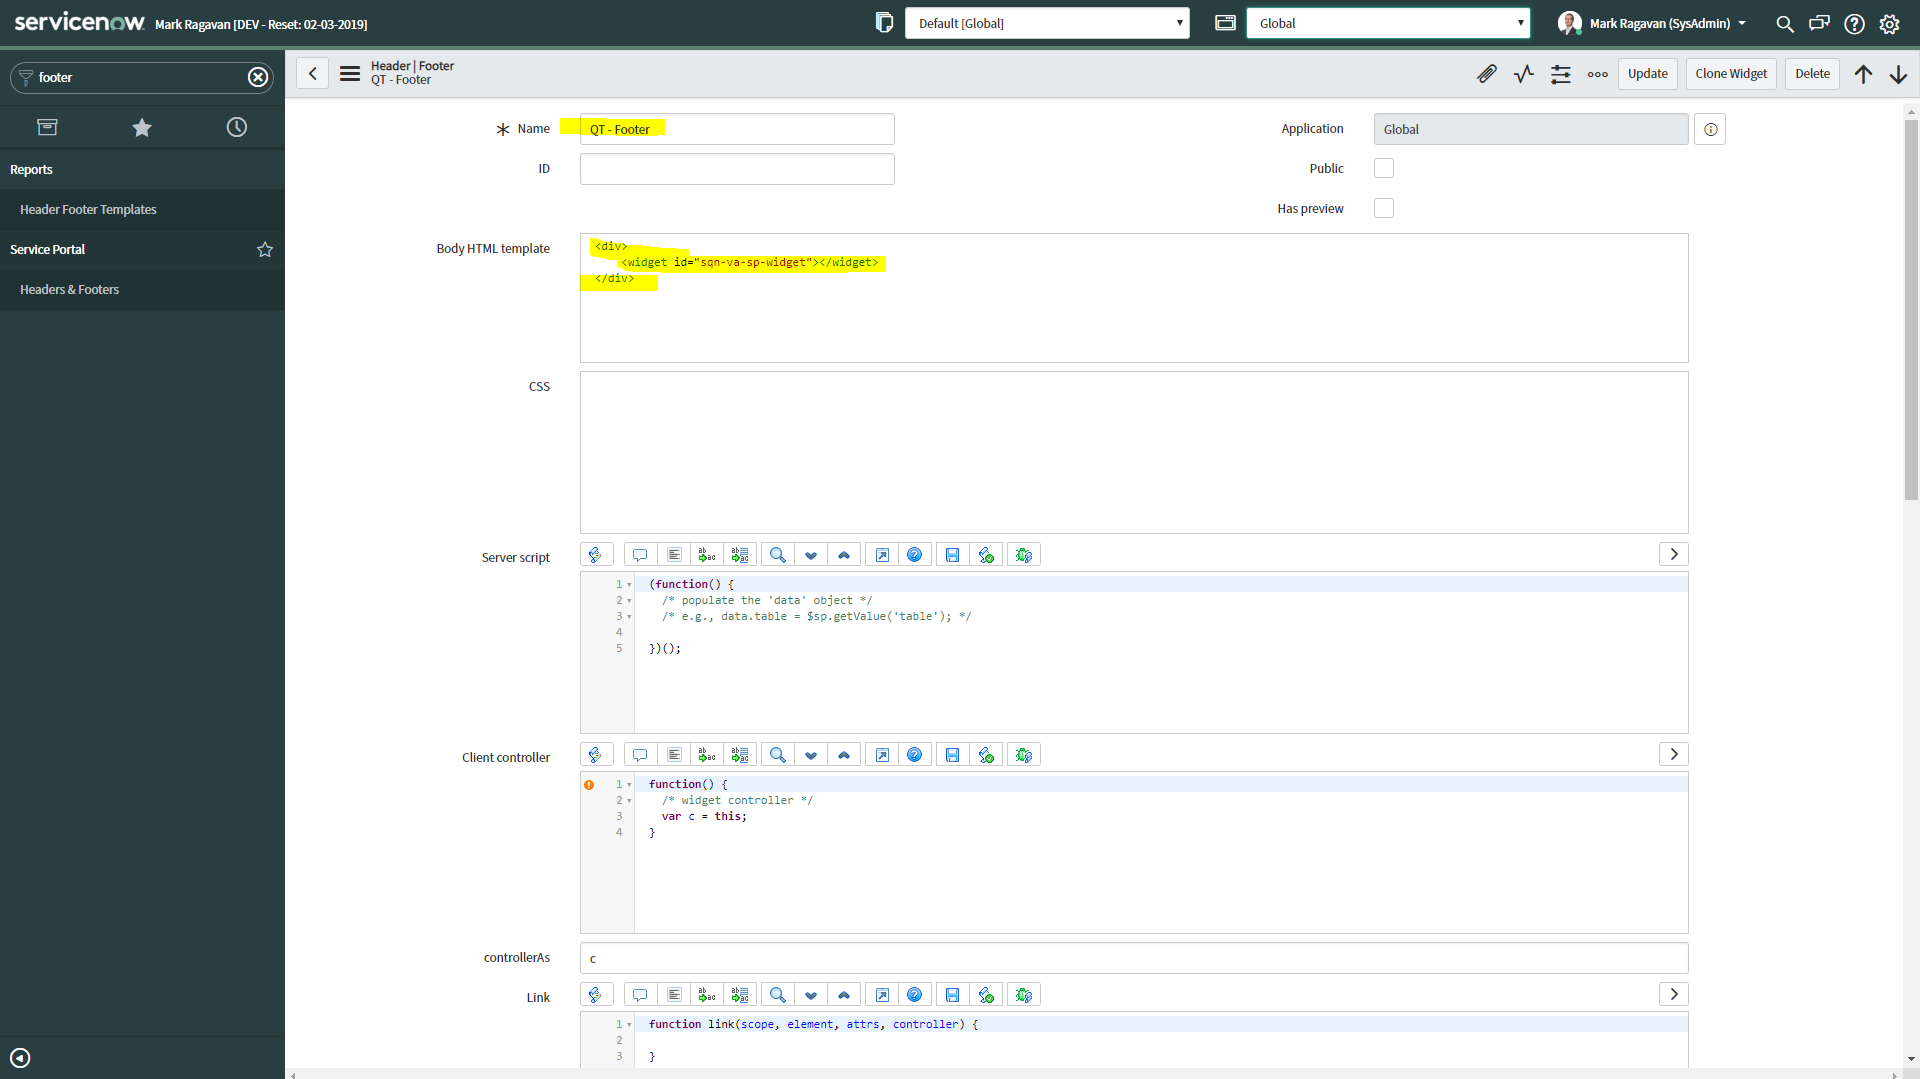The height and width of the screenshot is (1079, 1920).
Task: Click the personalize form sliders icon
Action: 1560,73
